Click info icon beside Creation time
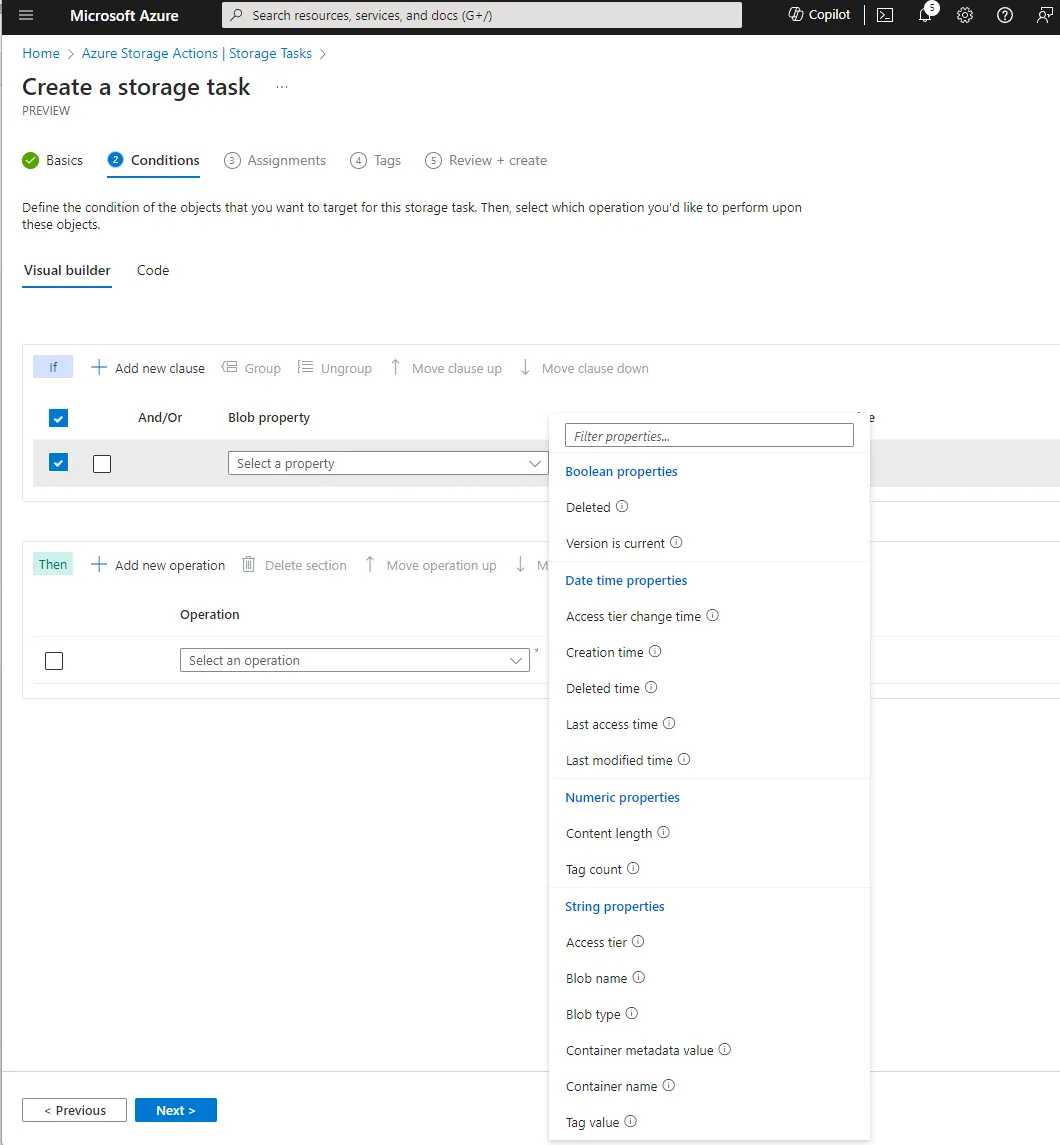1060x1145 pixels. (655, 651)
